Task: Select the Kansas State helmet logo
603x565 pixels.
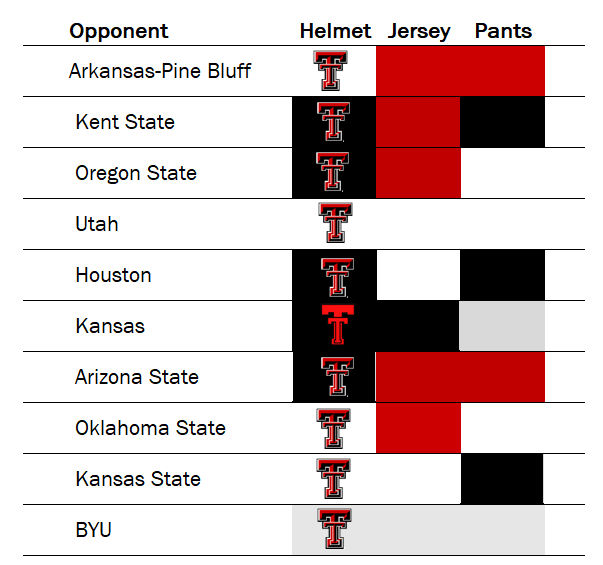Action: coord(333,479)
